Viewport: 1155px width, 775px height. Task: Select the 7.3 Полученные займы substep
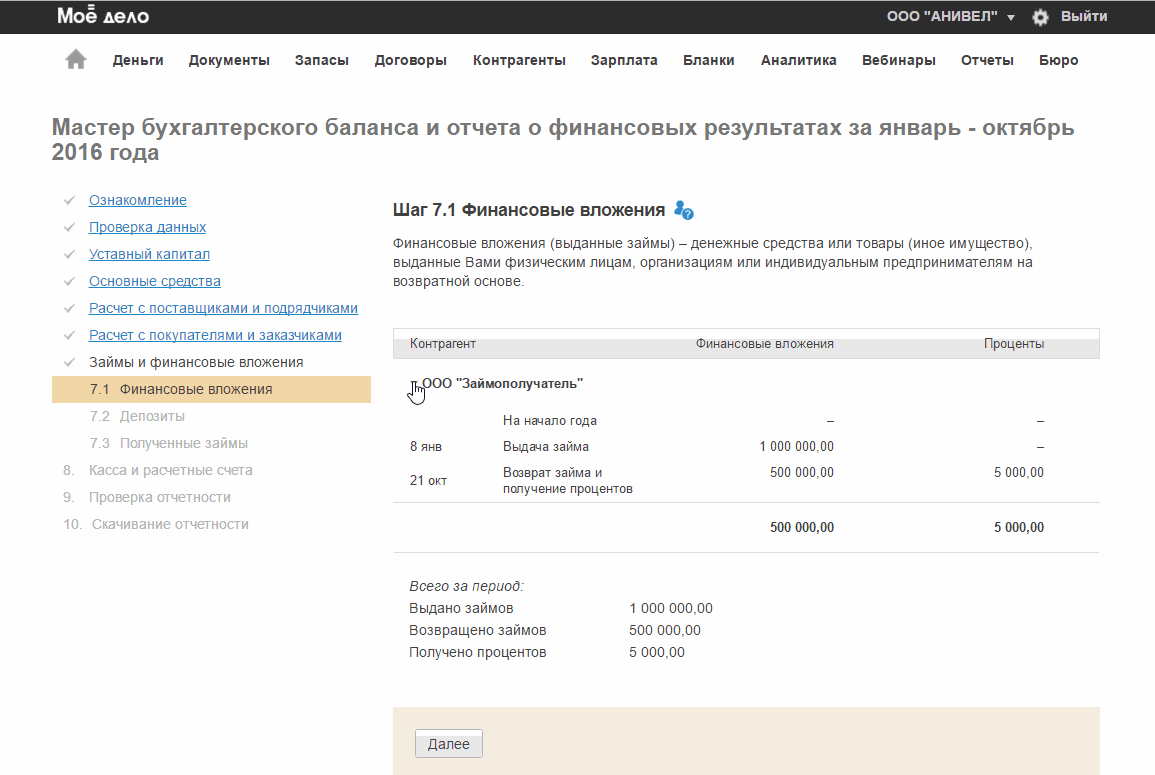[x=169, y=443]
